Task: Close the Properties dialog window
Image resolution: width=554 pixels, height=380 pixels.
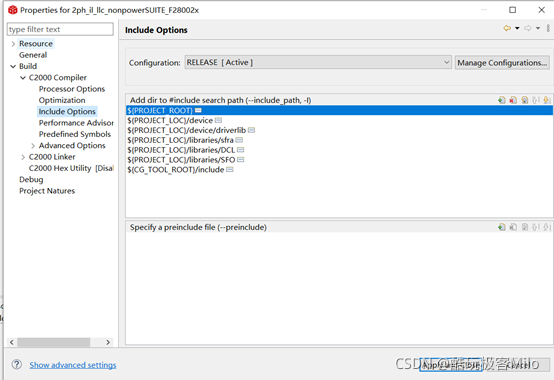Action: (x=541, y=10)
